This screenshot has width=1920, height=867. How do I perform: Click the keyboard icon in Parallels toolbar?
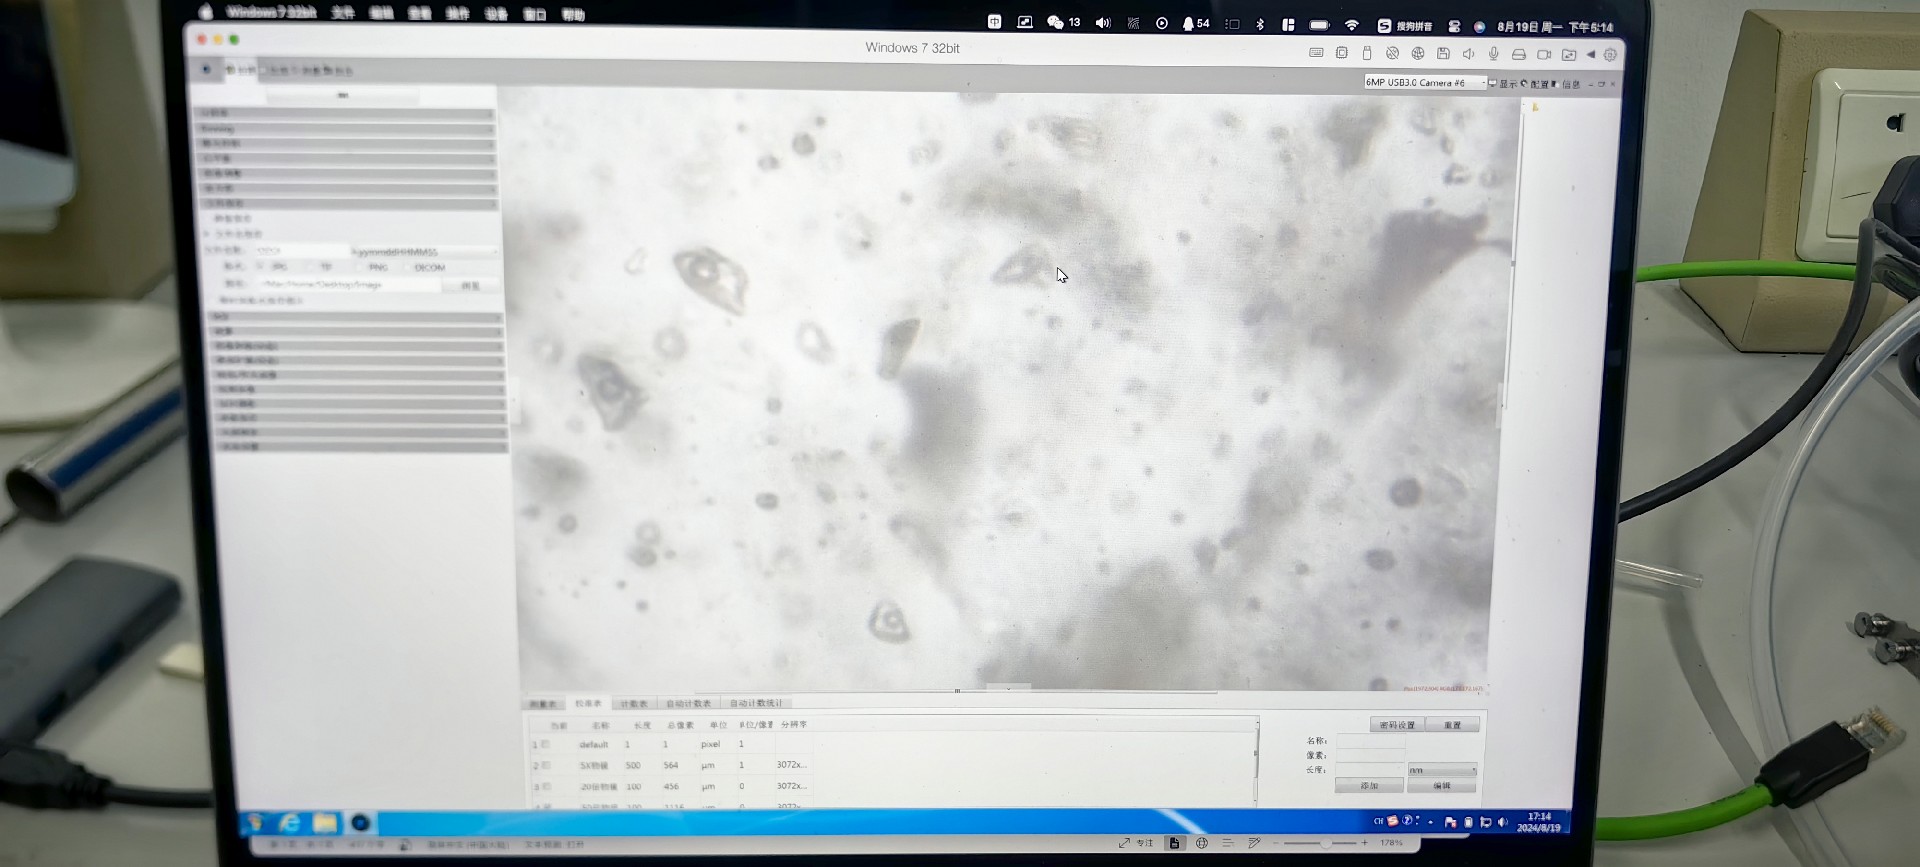tap(1316, 53)
